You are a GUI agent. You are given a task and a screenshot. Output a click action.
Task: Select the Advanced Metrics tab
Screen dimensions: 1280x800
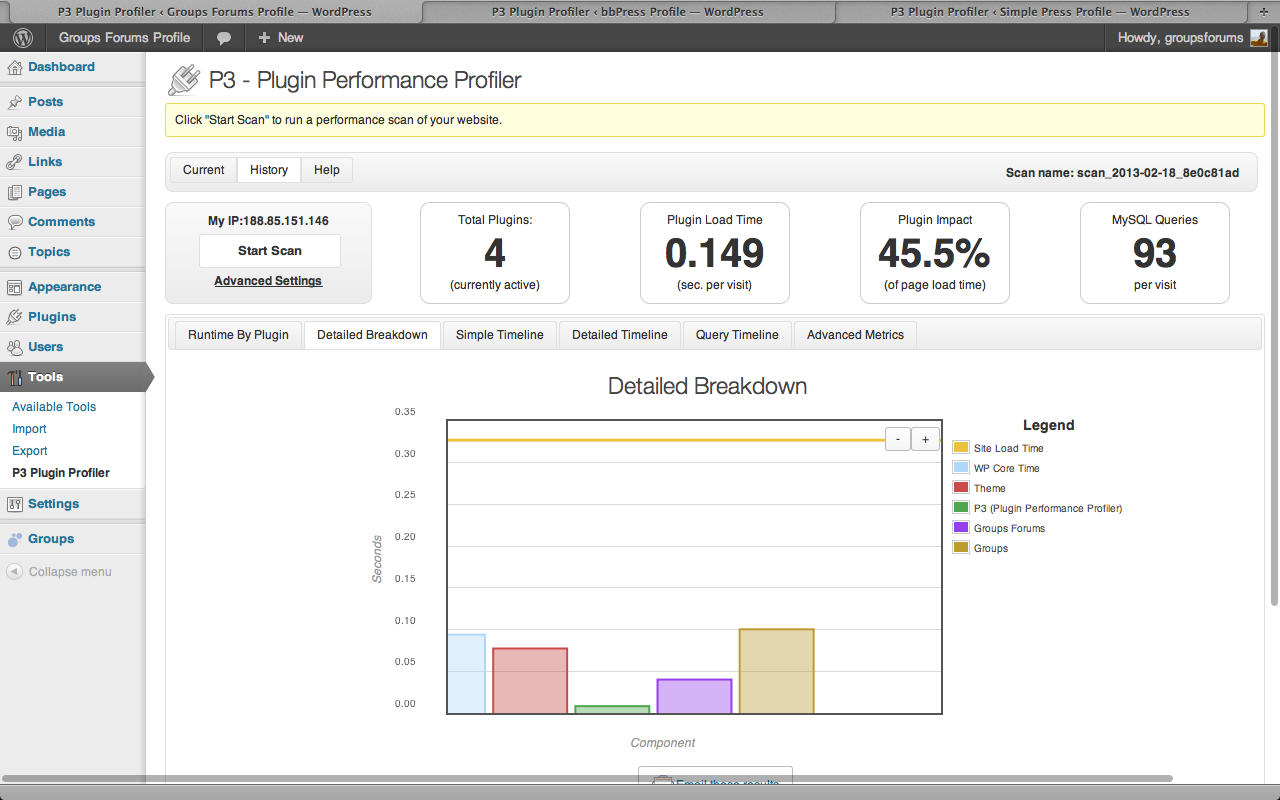tap(855, 335)
